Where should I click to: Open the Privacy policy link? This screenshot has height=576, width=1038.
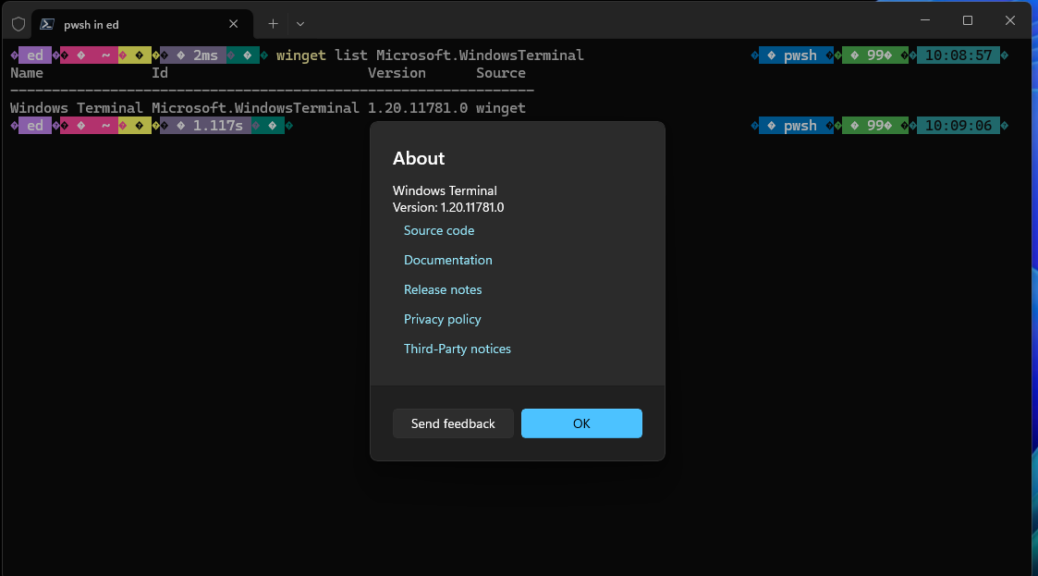pos(442,319)
